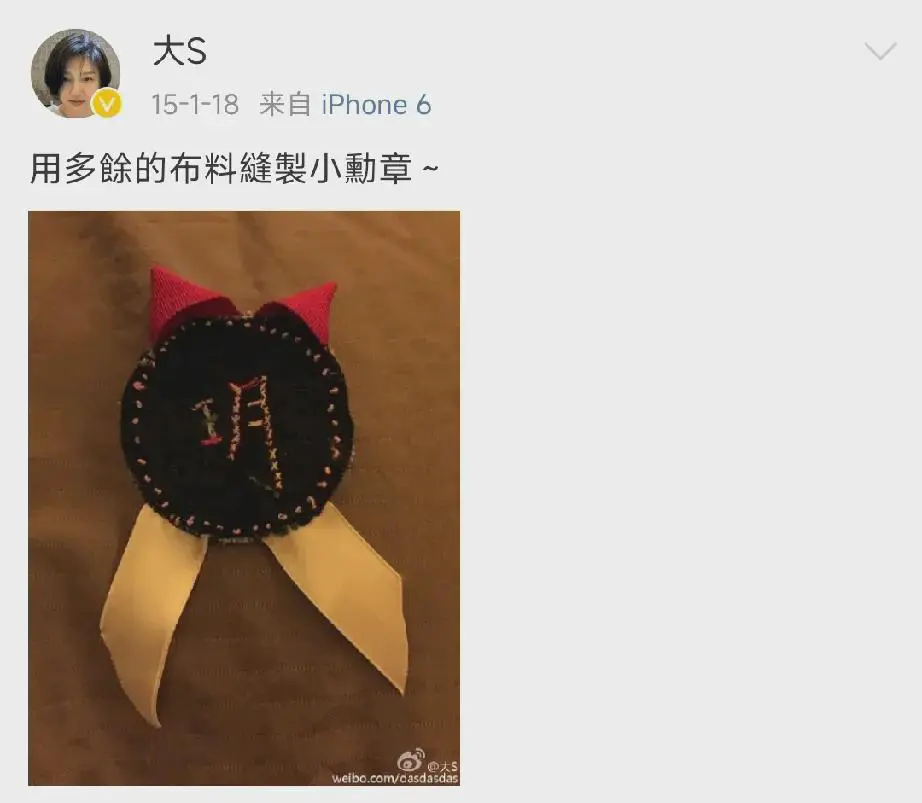The width and height of the screenshot is (922, 803).
Task: Click the yellow verified V badge
Action: (107, 103)
